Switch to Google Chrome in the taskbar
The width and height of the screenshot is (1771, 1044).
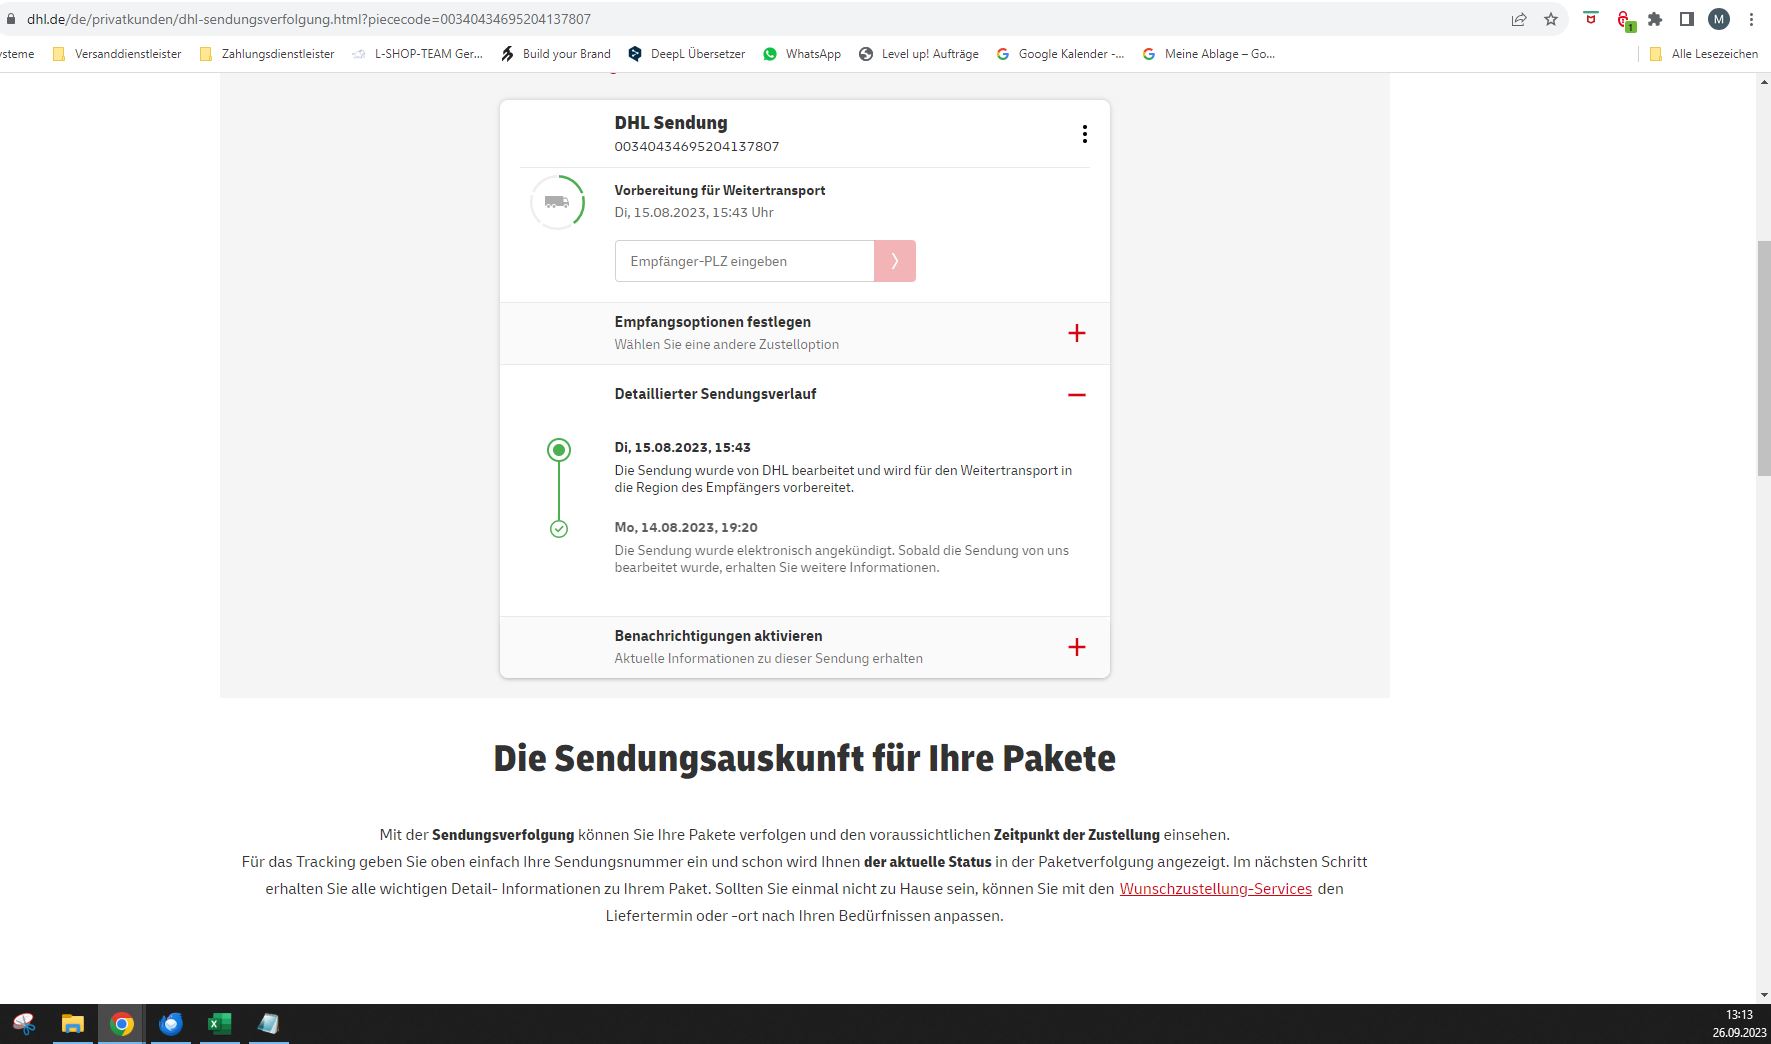coord(122,1023)
